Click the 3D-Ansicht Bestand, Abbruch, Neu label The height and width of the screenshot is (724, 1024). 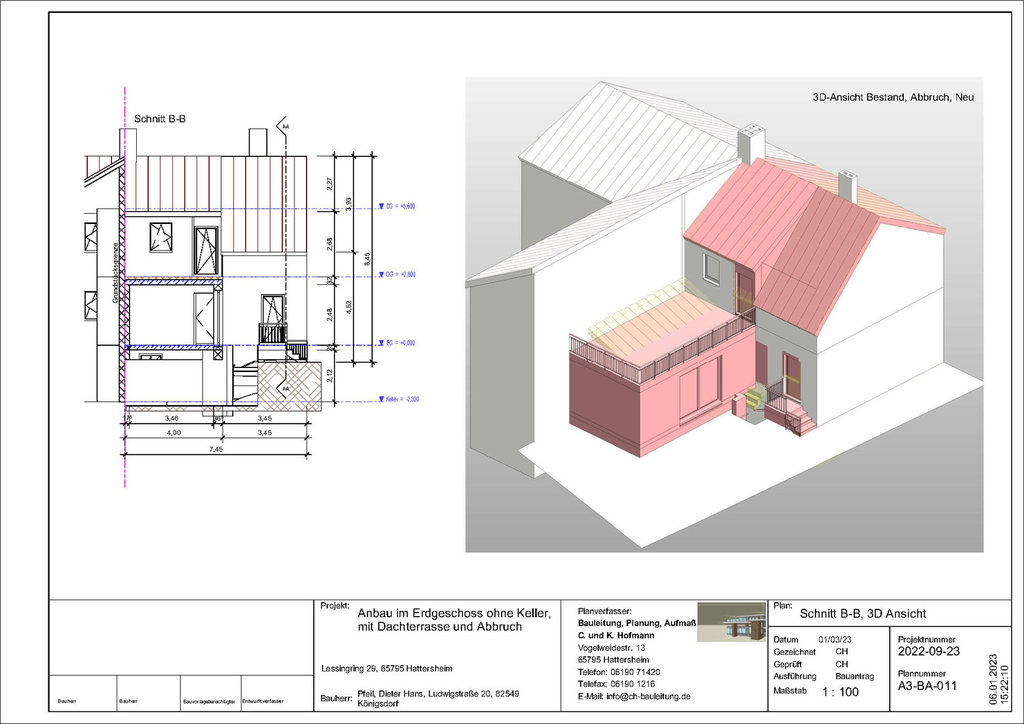pos(892,98)
